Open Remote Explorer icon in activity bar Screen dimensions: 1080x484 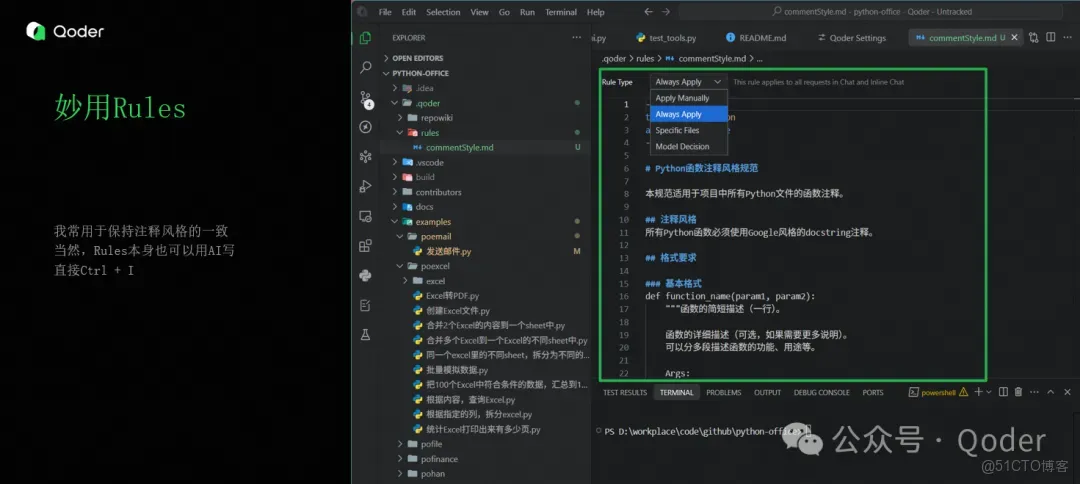366,216
